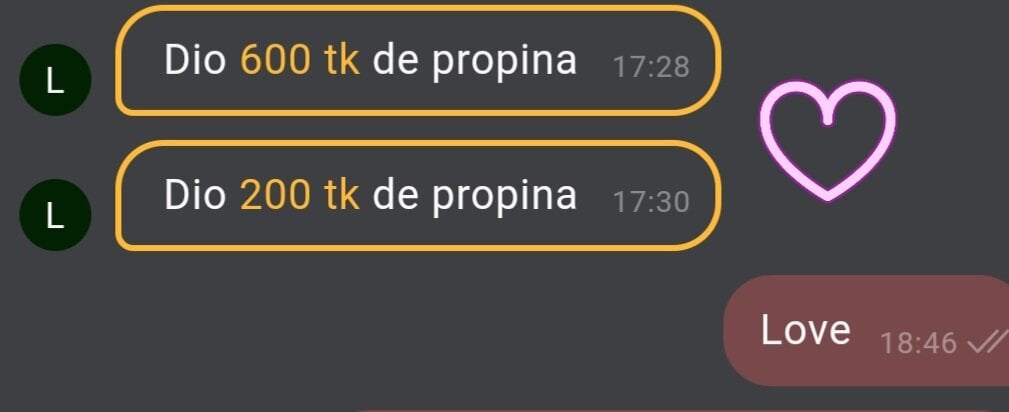Click the word Love in sent message
The height and width of the screenshot is (412, 1009).
point(806,330)
